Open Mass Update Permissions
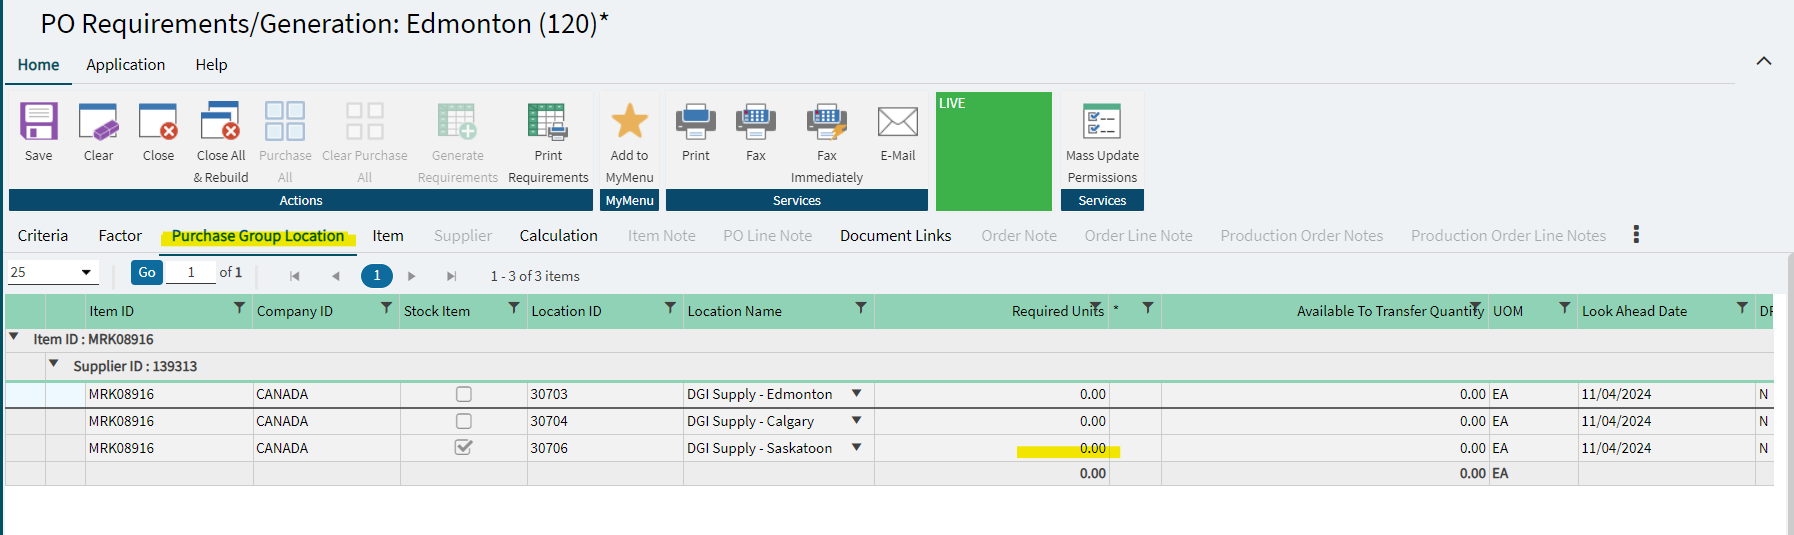This screenshot has width=1794, height=535. coord(1102,123)
